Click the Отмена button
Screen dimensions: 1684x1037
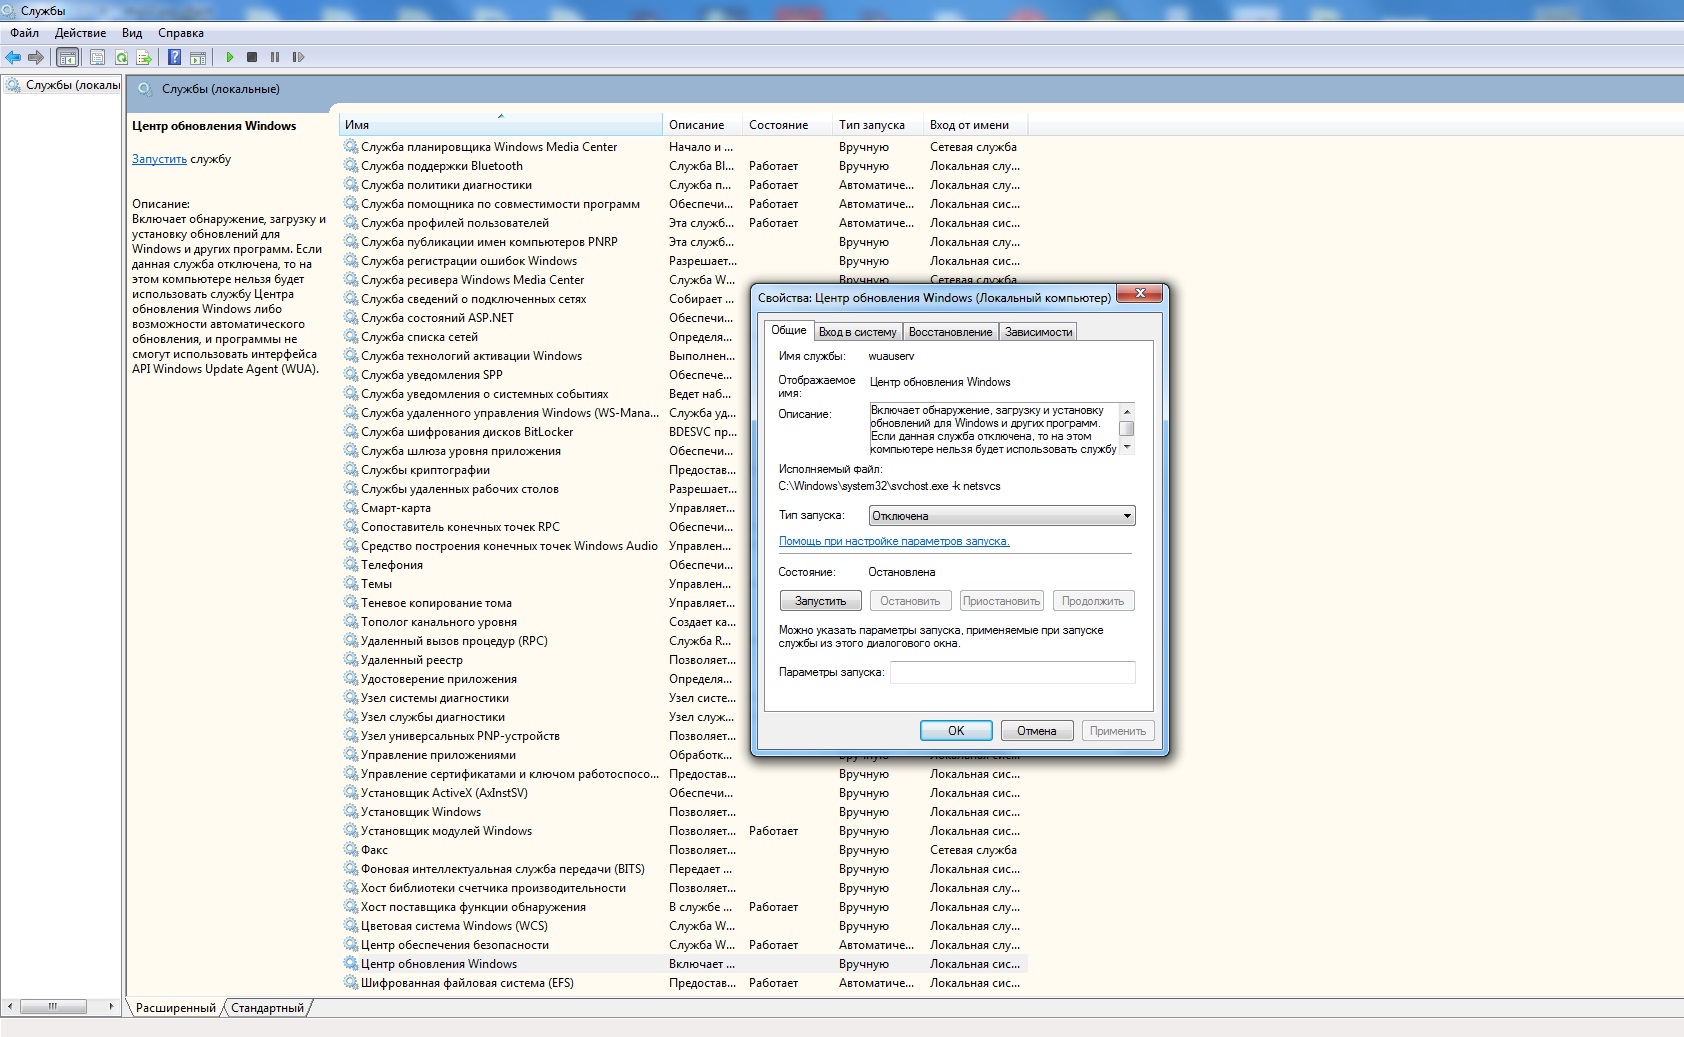[1037, 731]
